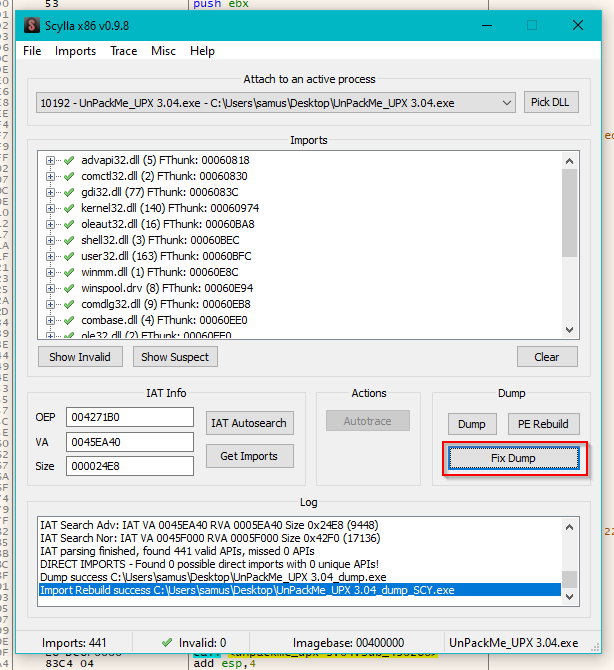Select combase.dll (4) FThunk: 00060EE0 row

[x=164, y=320]
